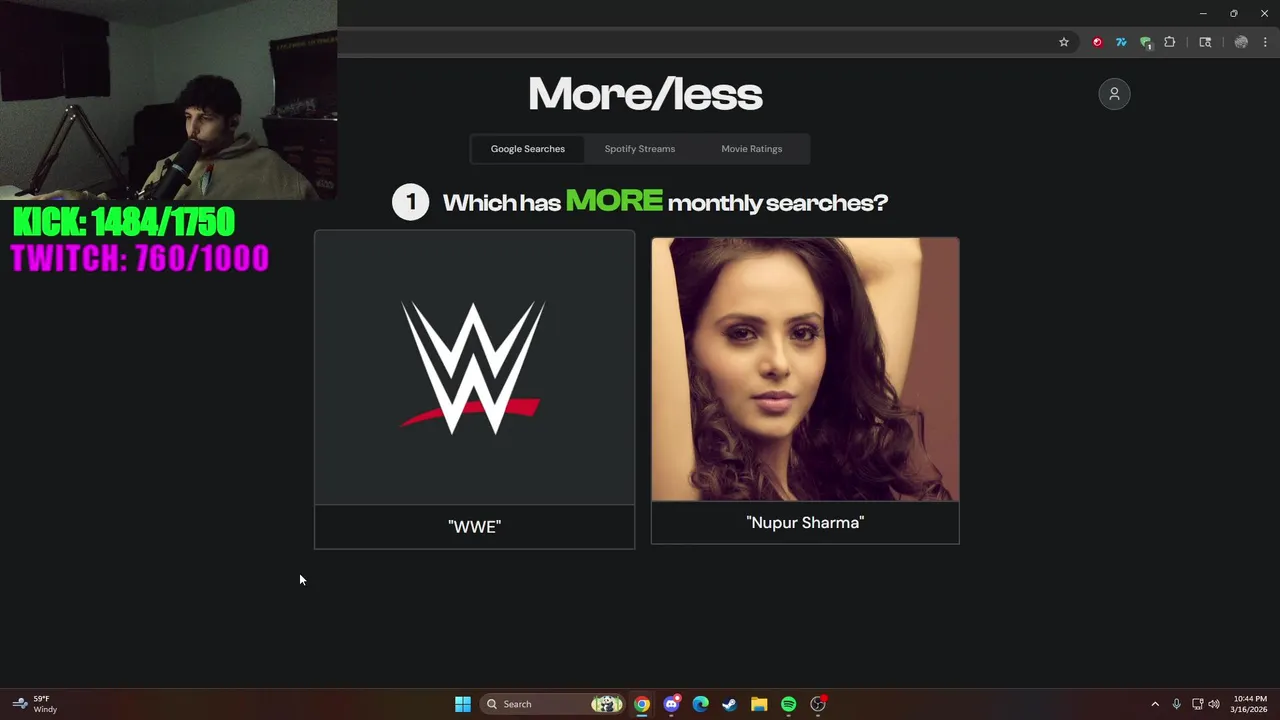
Task: Open the network status tray icon
Action: (1197, 704)
